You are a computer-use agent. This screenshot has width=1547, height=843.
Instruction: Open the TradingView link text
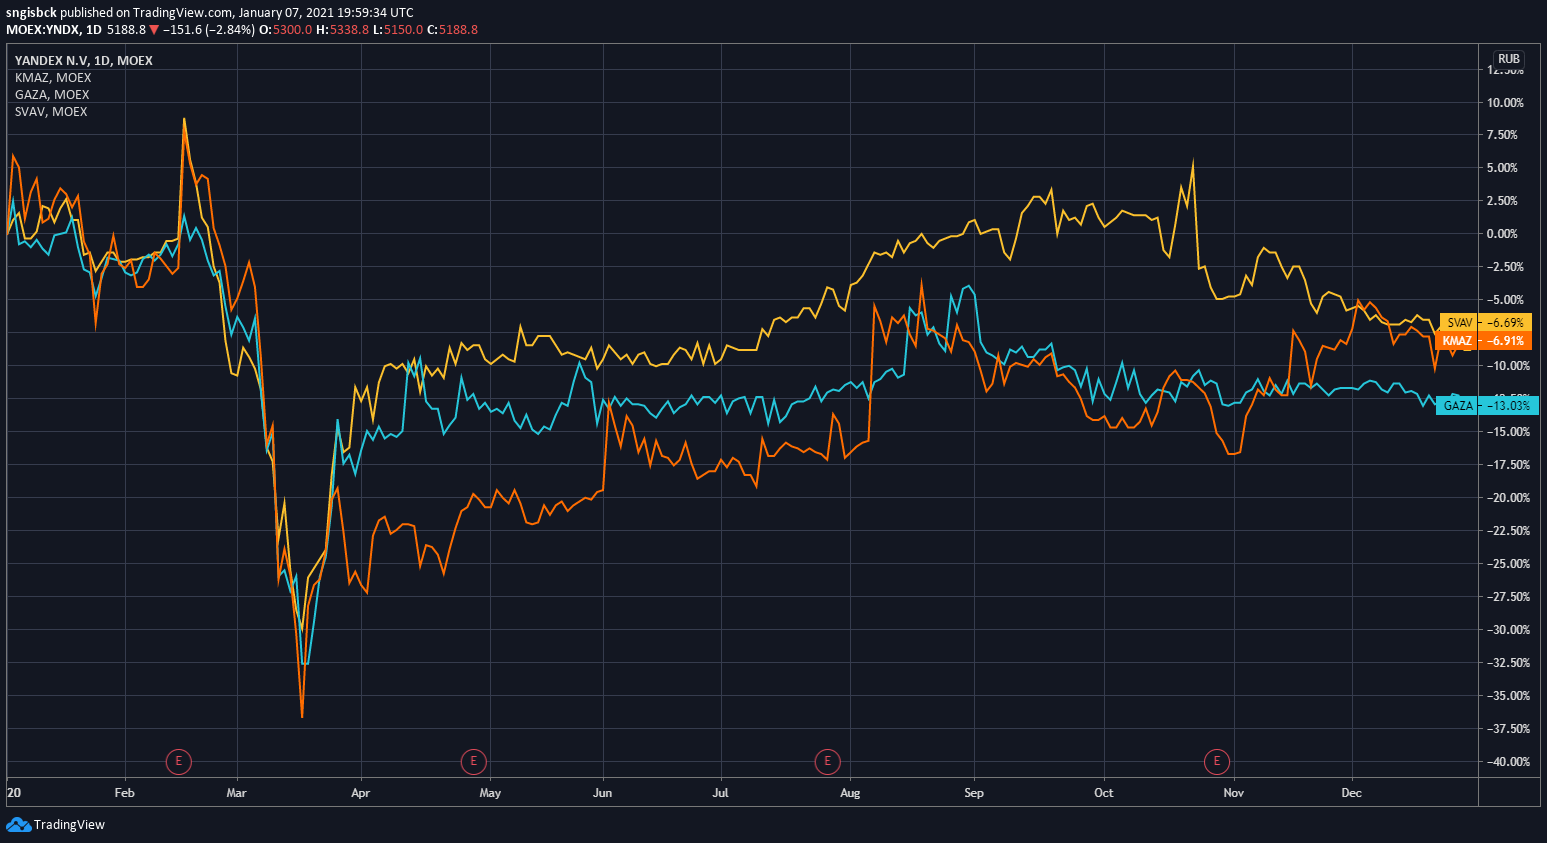[69, 825]
